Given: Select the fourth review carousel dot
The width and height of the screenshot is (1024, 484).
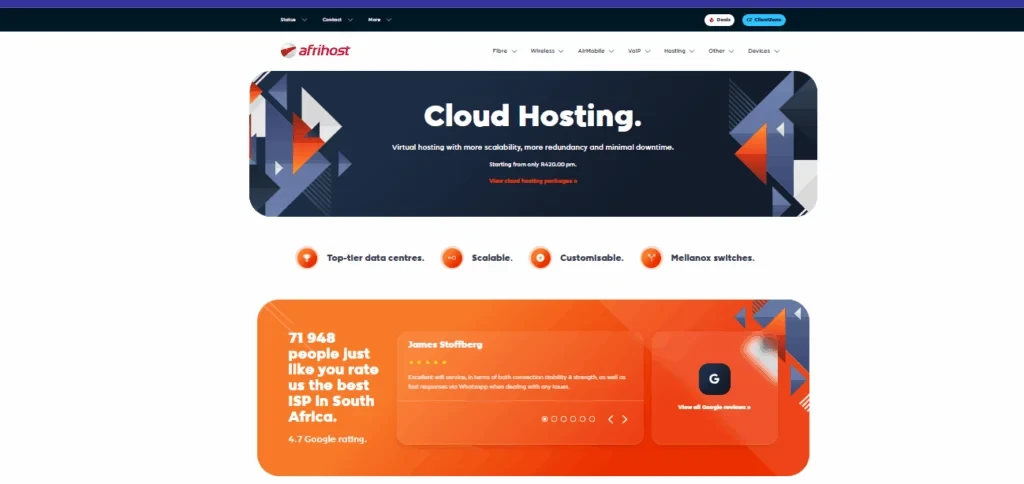Looking at the screenshot, I should (x=573, y=419).
